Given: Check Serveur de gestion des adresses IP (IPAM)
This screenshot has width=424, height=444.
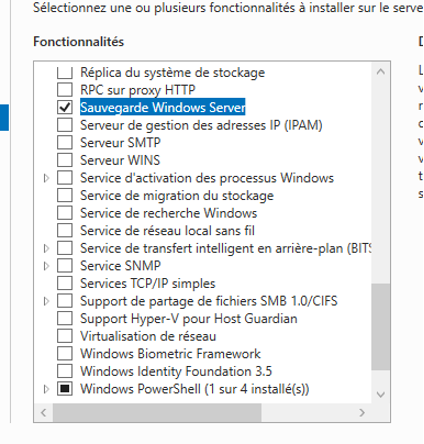Looking at the screenshot, I should click(65, 125).
